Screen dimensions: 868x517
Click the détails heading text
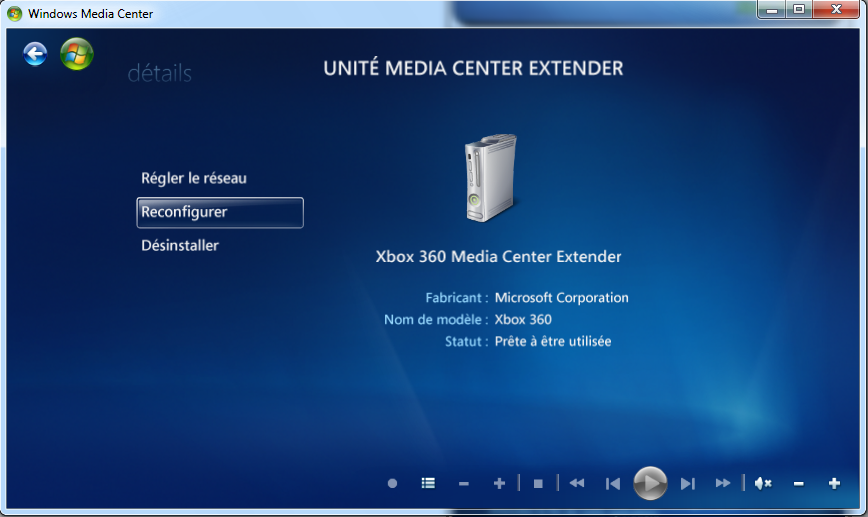(x=159, y=73)
